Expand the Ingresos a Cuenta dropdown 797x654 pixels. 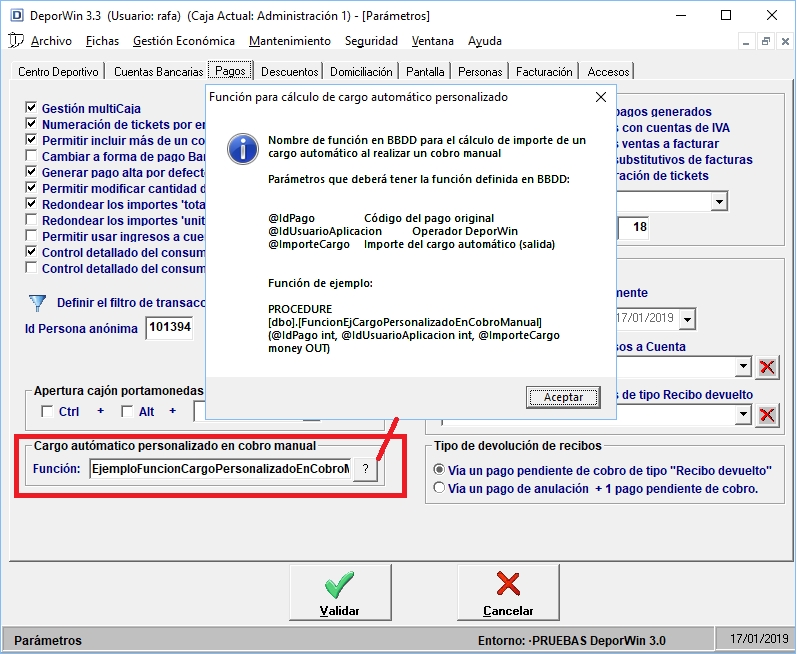pos(743,366)
